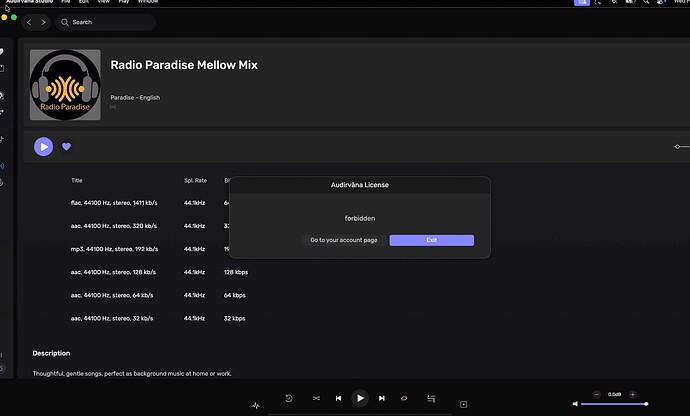
Task: Skip to the next track
Action: click(x=381, y=398)
